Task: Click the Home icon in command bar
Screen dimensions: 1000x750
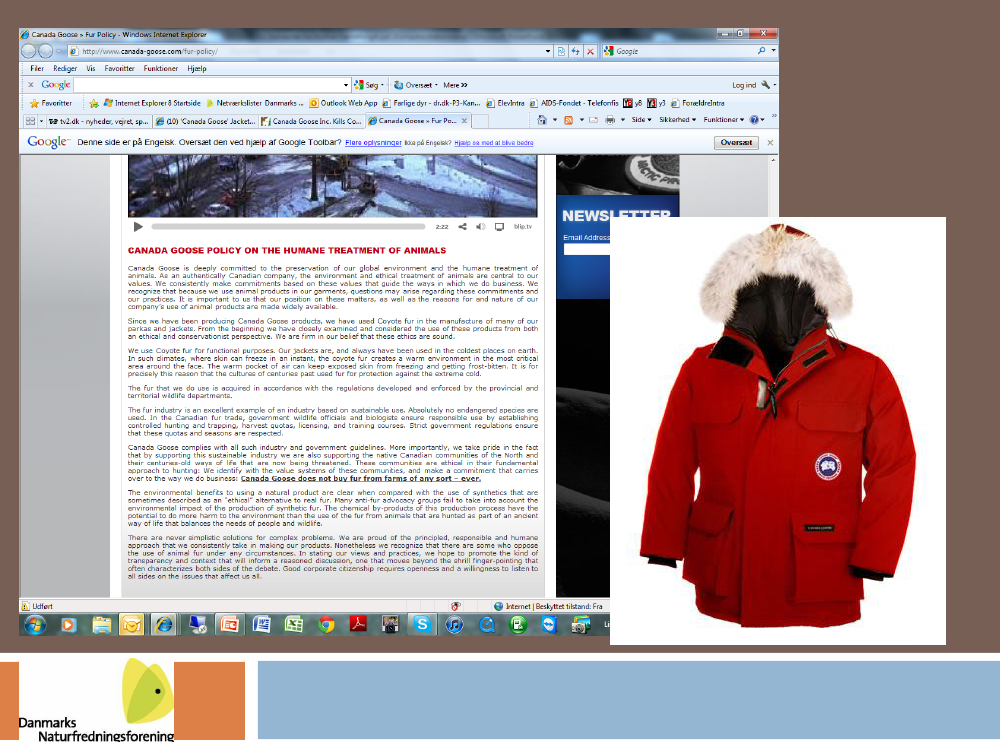Action: [541, 120]
